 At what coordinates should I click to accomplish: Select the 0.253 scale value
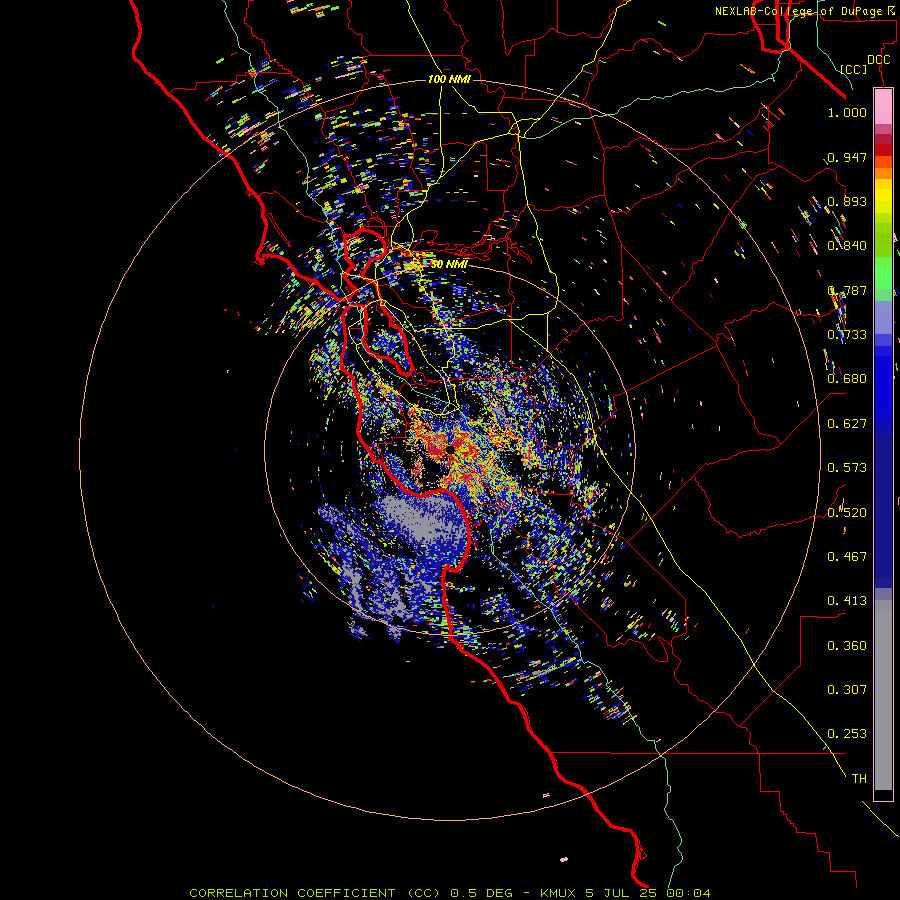point(847,734)
